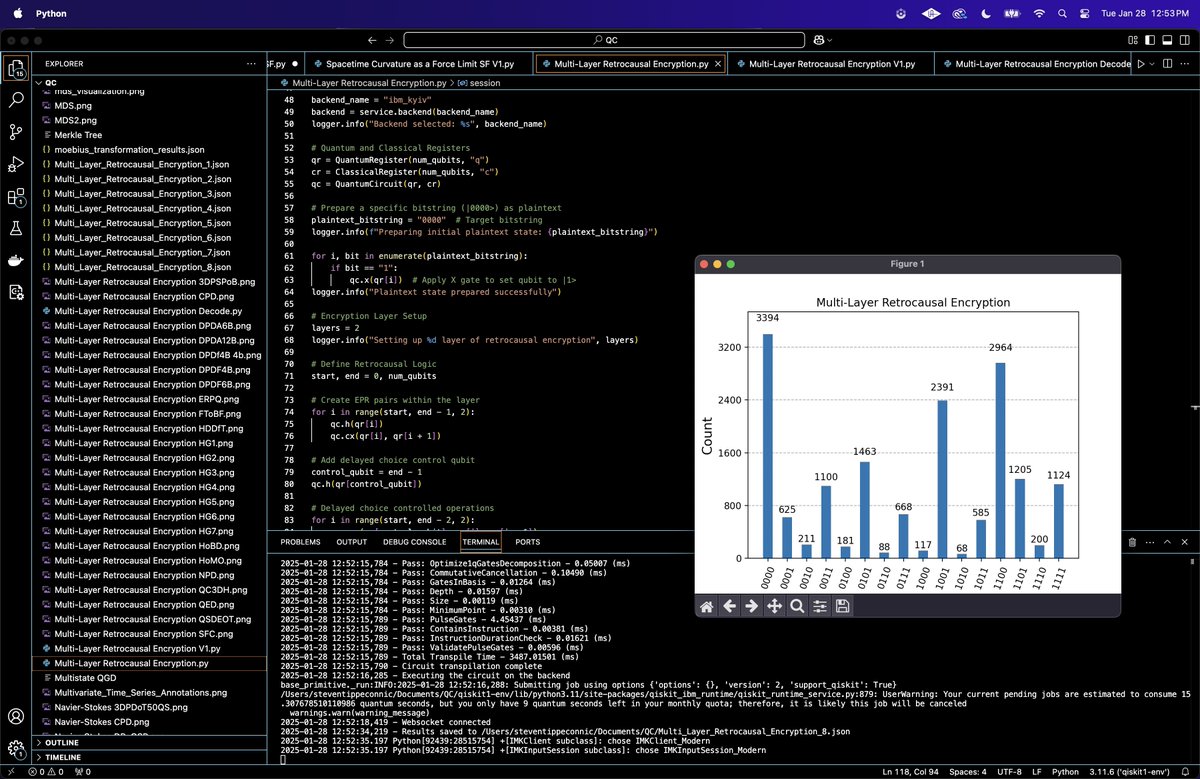Click the Home icon in figure toolbar
Viewport: 1200px width, 779px height.
tap(707, 606)
